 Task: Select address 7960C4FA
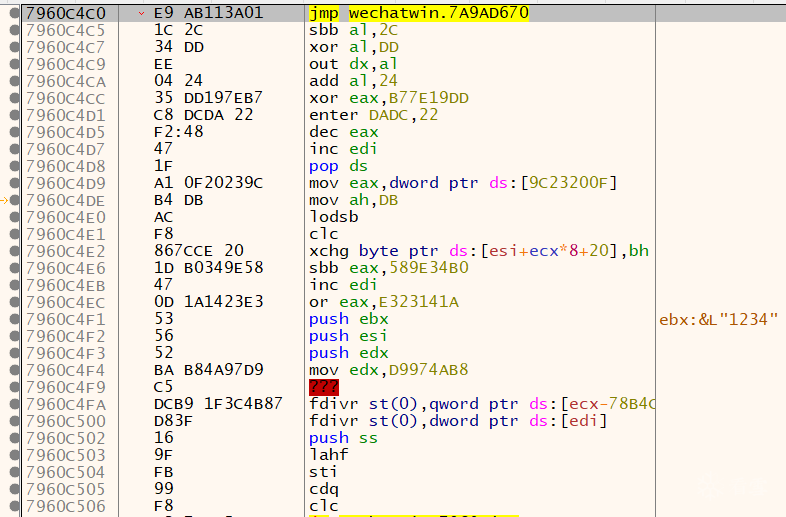coord(65,405)
